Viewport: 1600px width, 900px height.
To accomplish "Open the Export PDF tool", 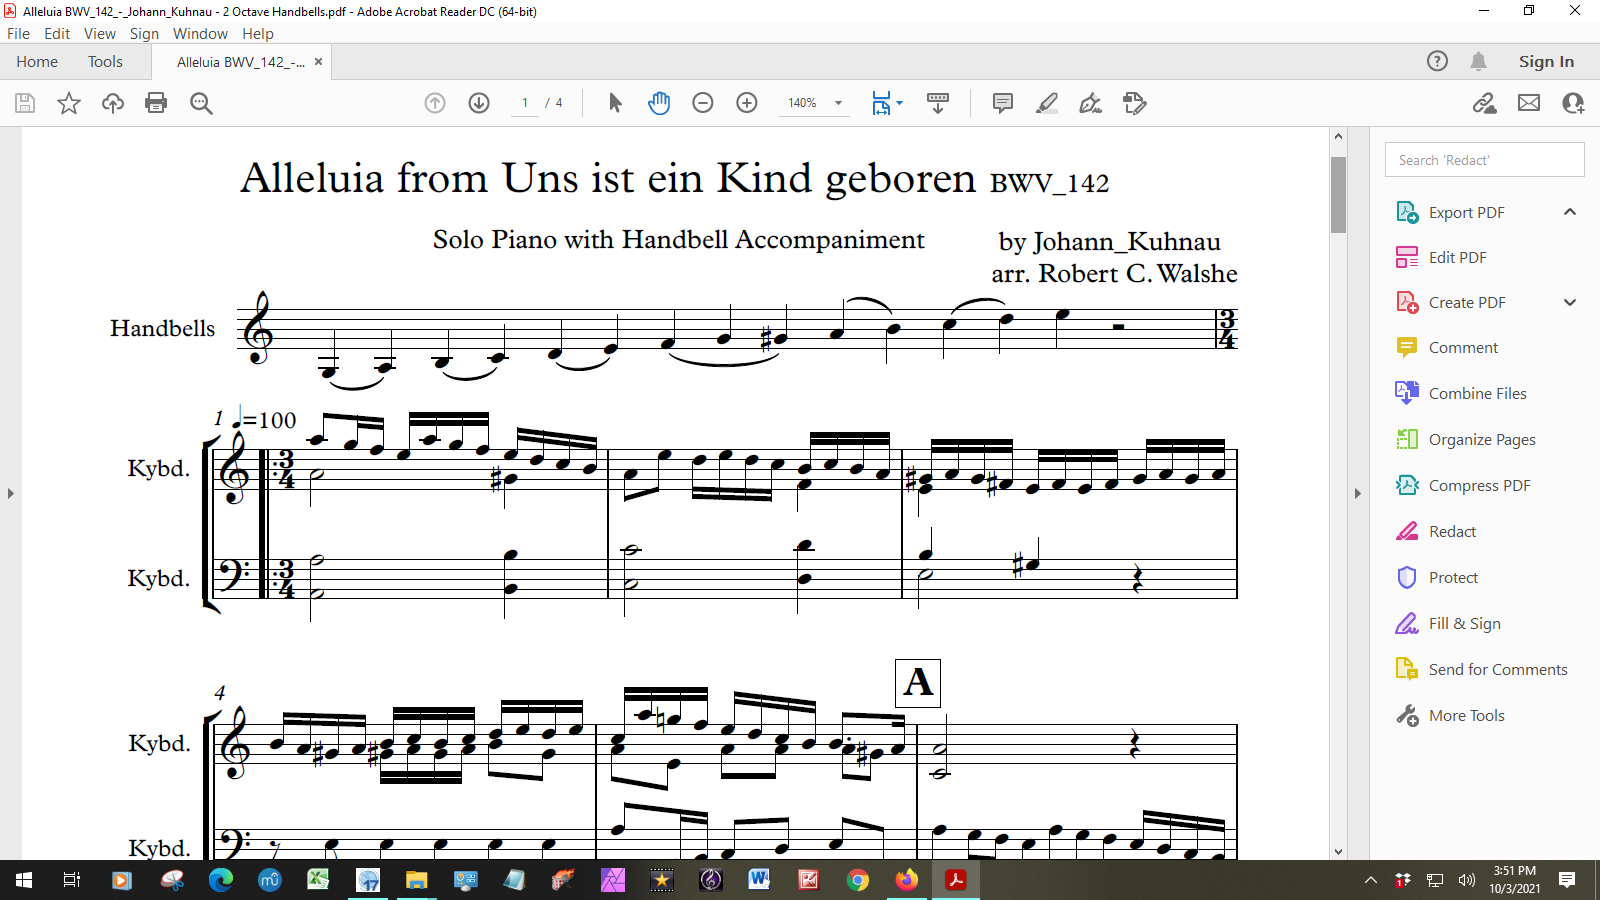I will (1466, 212).
